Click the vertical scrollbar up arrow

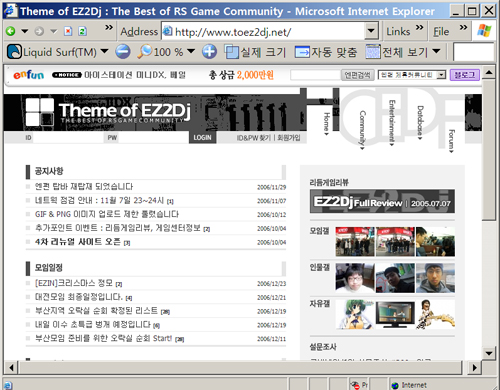tap(489, 72)
